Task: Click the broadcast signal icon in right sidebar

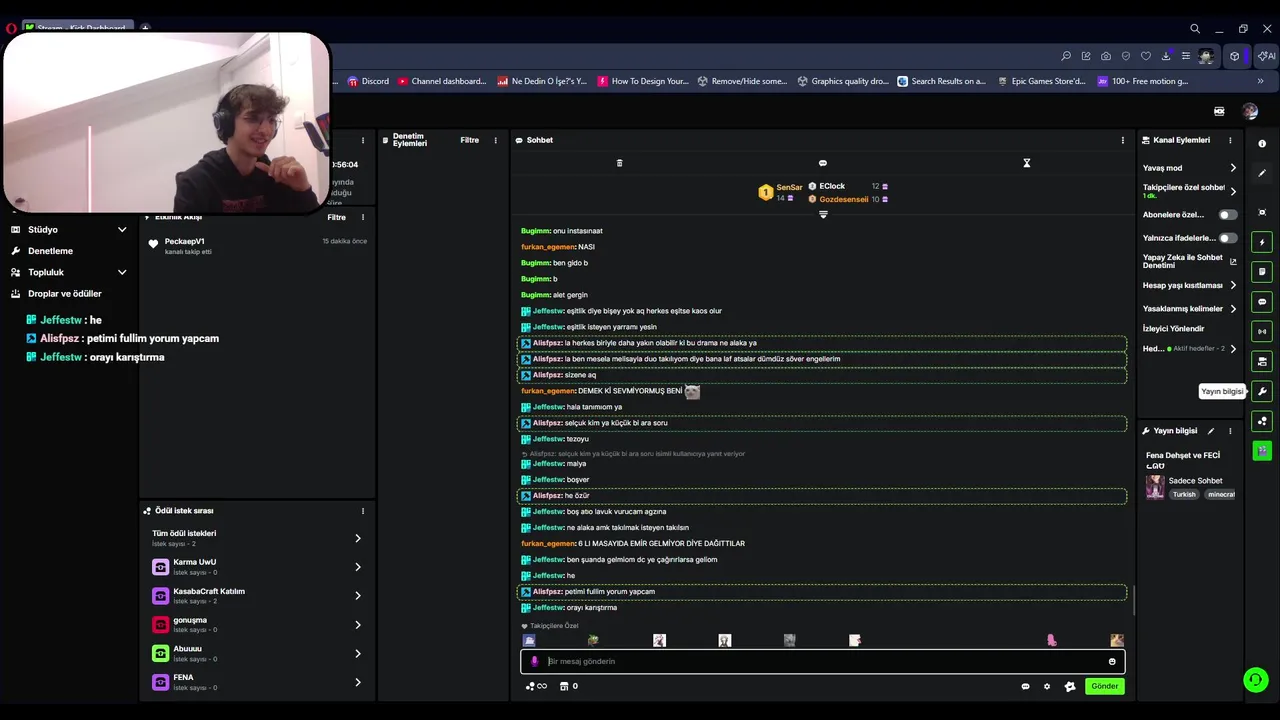Action: point(1262,331)
